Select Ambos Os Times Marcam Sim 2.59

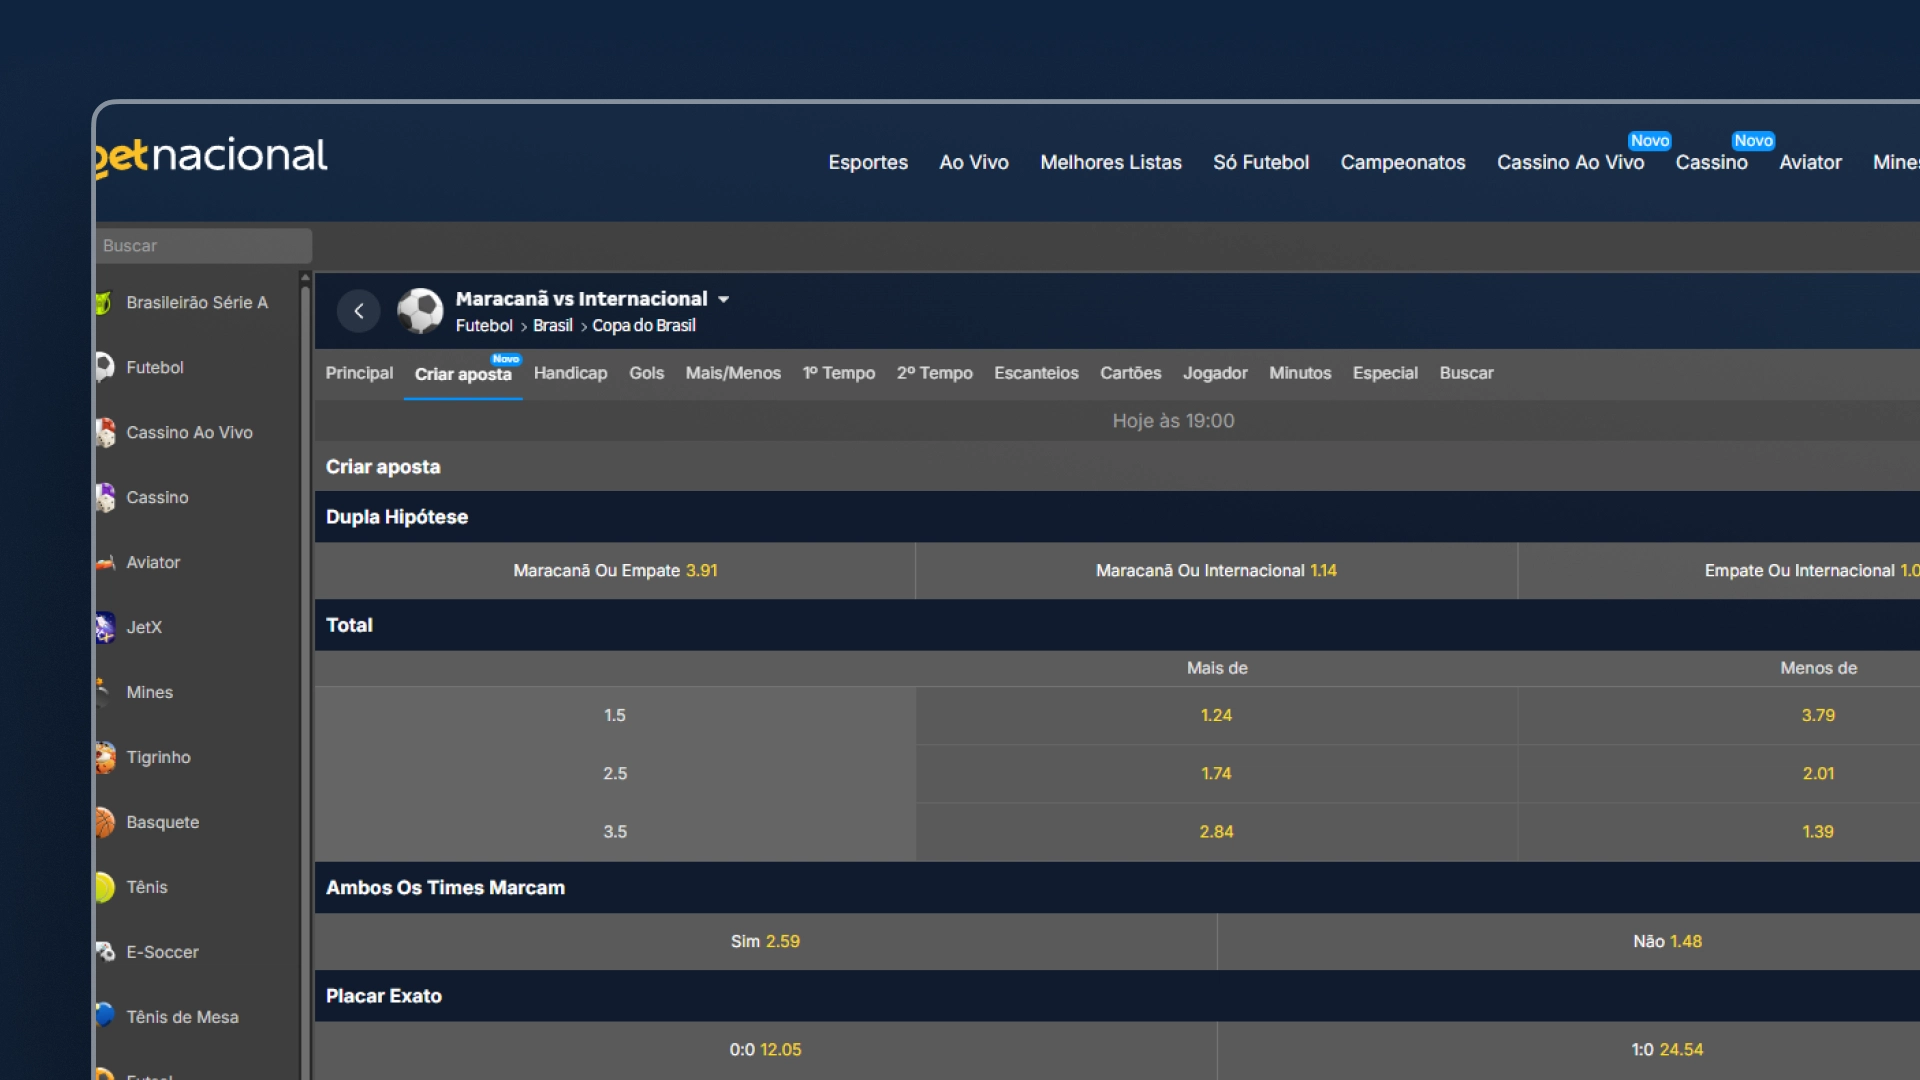point(765,942)
